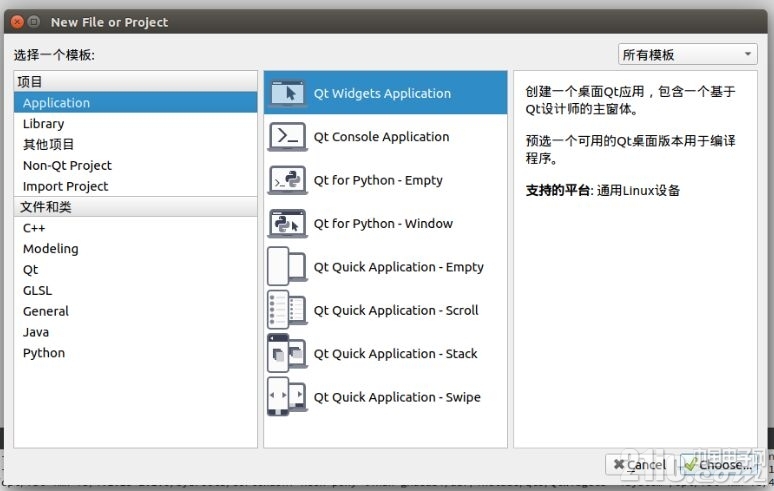Select the Qt for Python - Window label
This screenshot has width=774, height=491.
[x=383, y=224]
